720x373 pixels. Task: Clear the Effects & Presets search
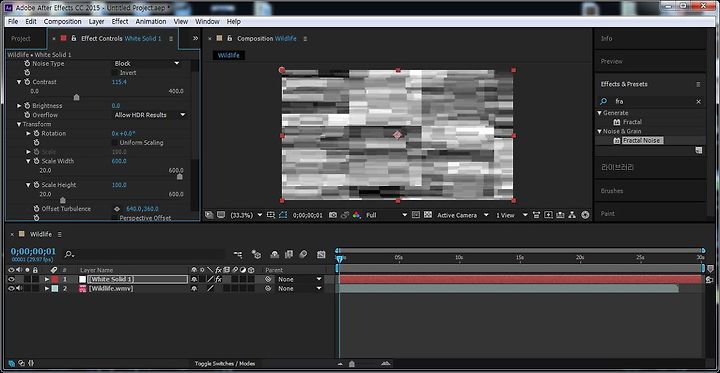pyautogui.click(x=698, y=102)
